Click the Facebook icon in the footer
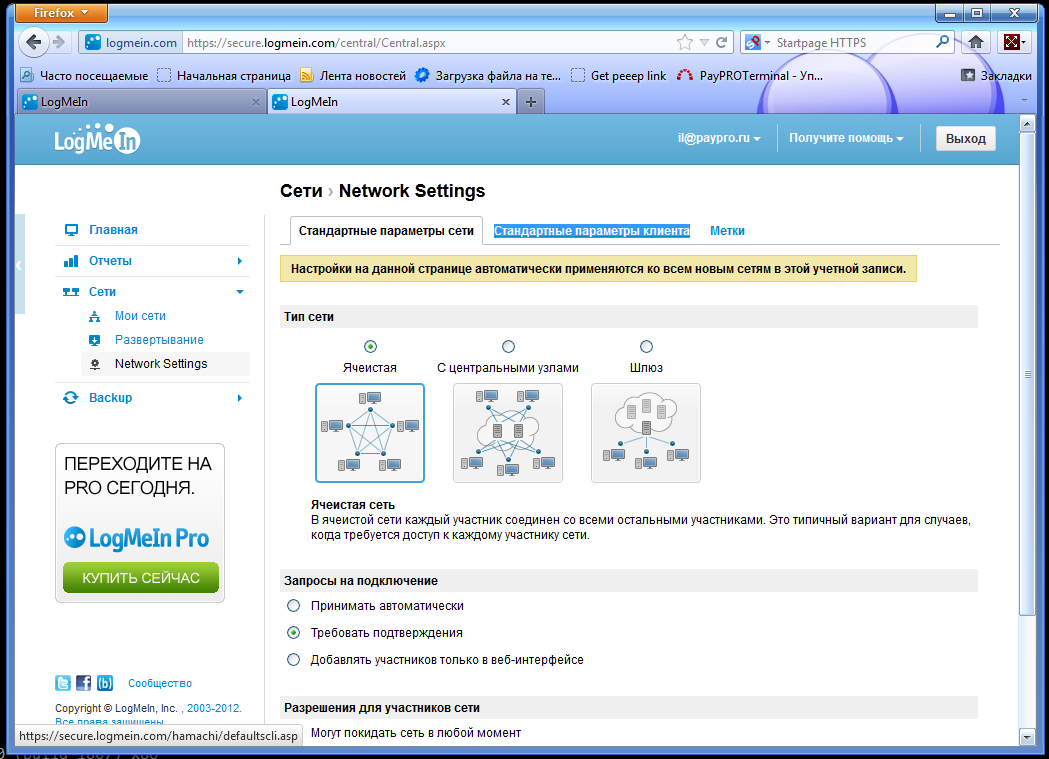 tap(84, 684)
